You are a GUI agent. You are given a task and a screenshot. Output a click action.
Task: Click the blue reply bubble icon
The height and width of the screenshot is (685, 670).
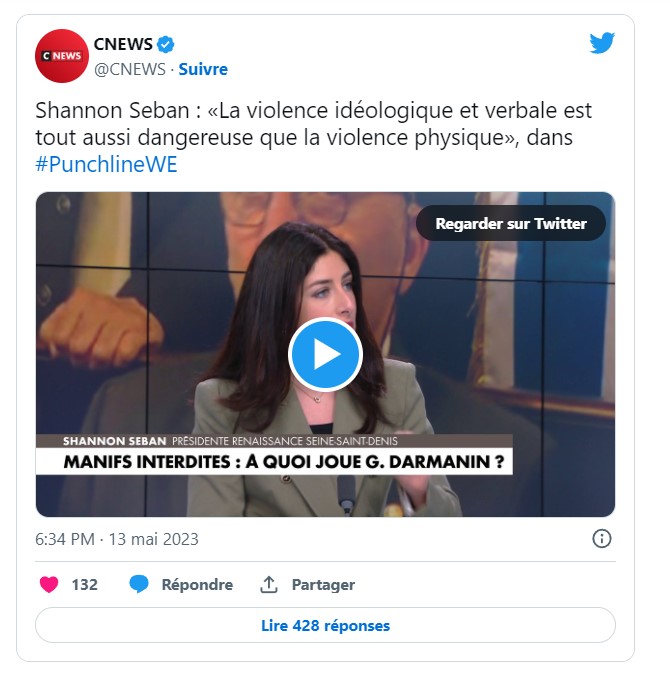point(139,585)
